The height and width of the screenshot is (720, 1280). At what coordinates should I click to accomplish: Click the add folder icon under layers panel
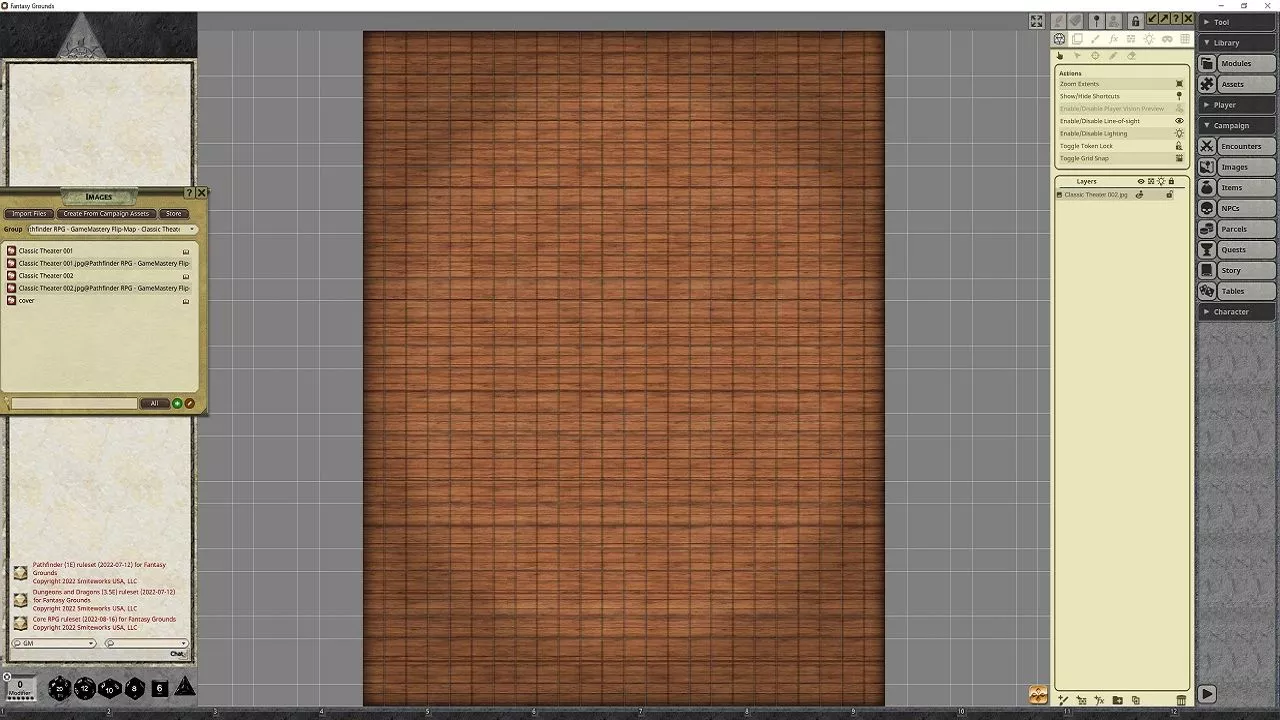1117,700
